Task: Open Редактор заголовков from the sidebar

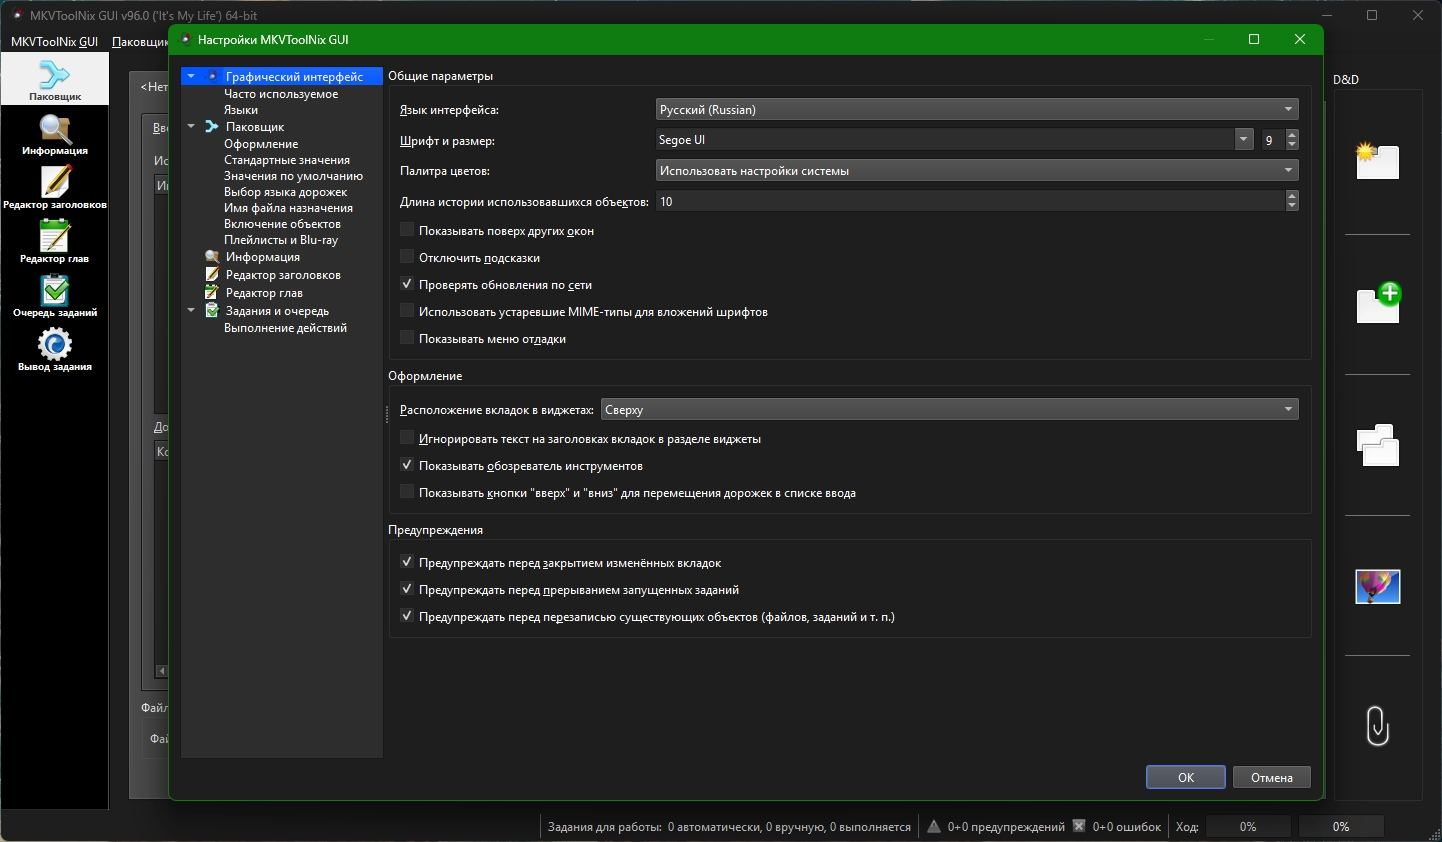Action: [x=55, y=187]
